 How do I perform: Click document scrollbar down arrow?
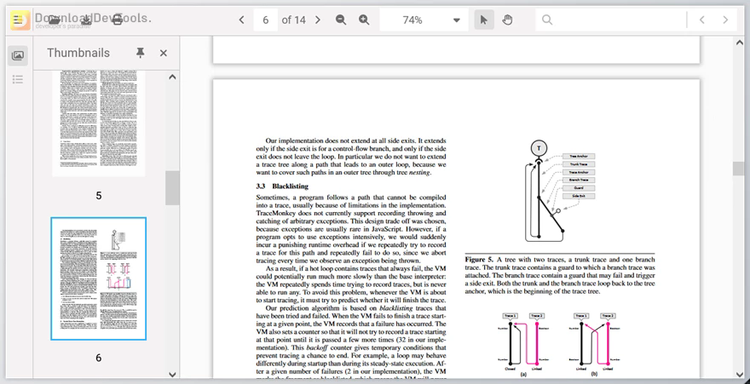point(739,374)
